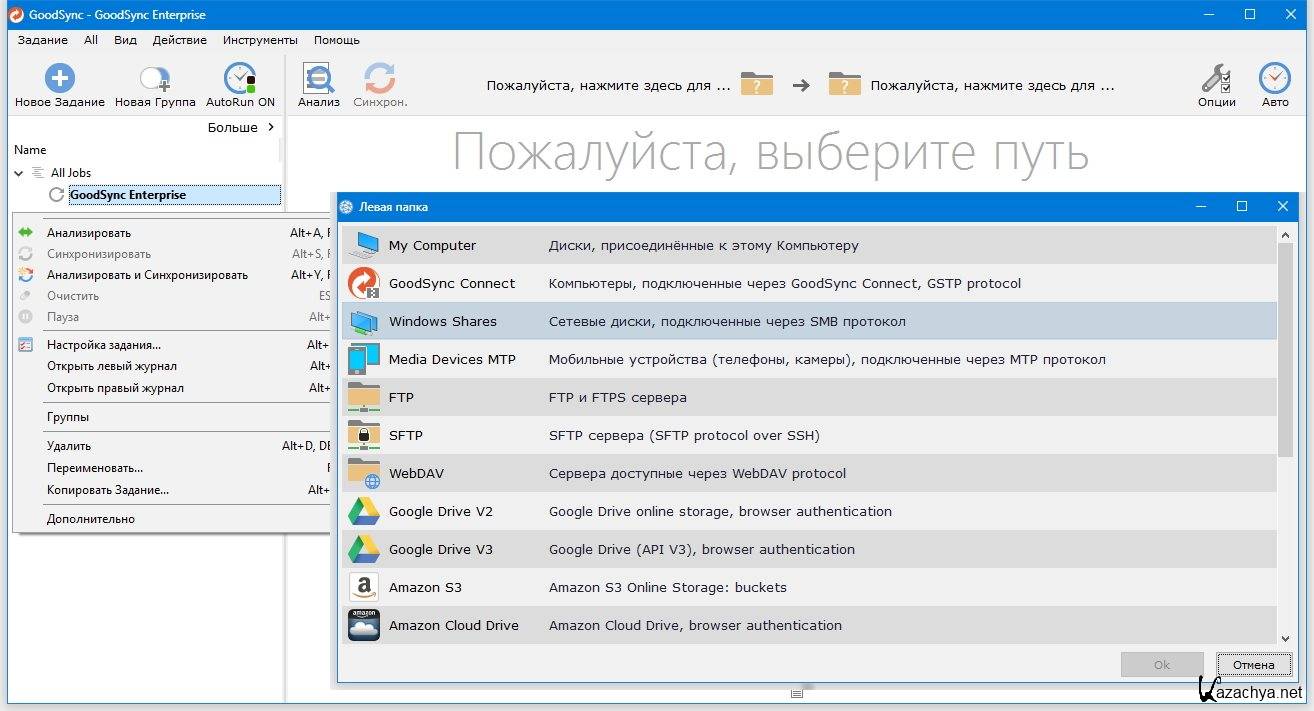This screenshot has width=1314, height=711.
Task: Choose Анализировать и Синхронизировать from context menu
Action: [x=147, y=275]
